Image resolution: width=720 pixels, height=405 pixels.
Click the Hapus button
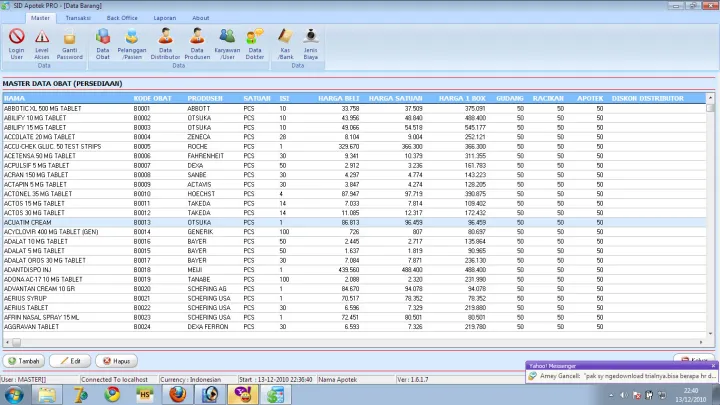click(x=116, y=361)
